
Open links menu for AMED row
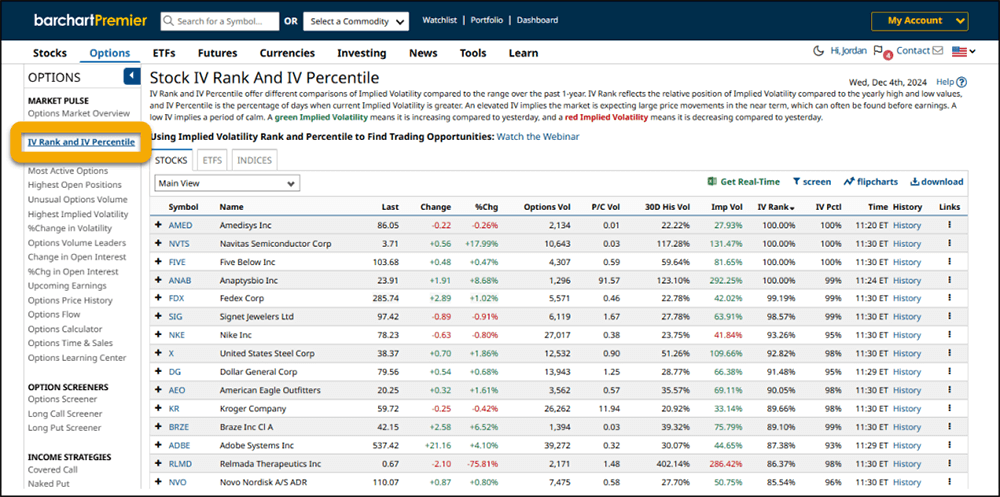click(x=950, y=225)
